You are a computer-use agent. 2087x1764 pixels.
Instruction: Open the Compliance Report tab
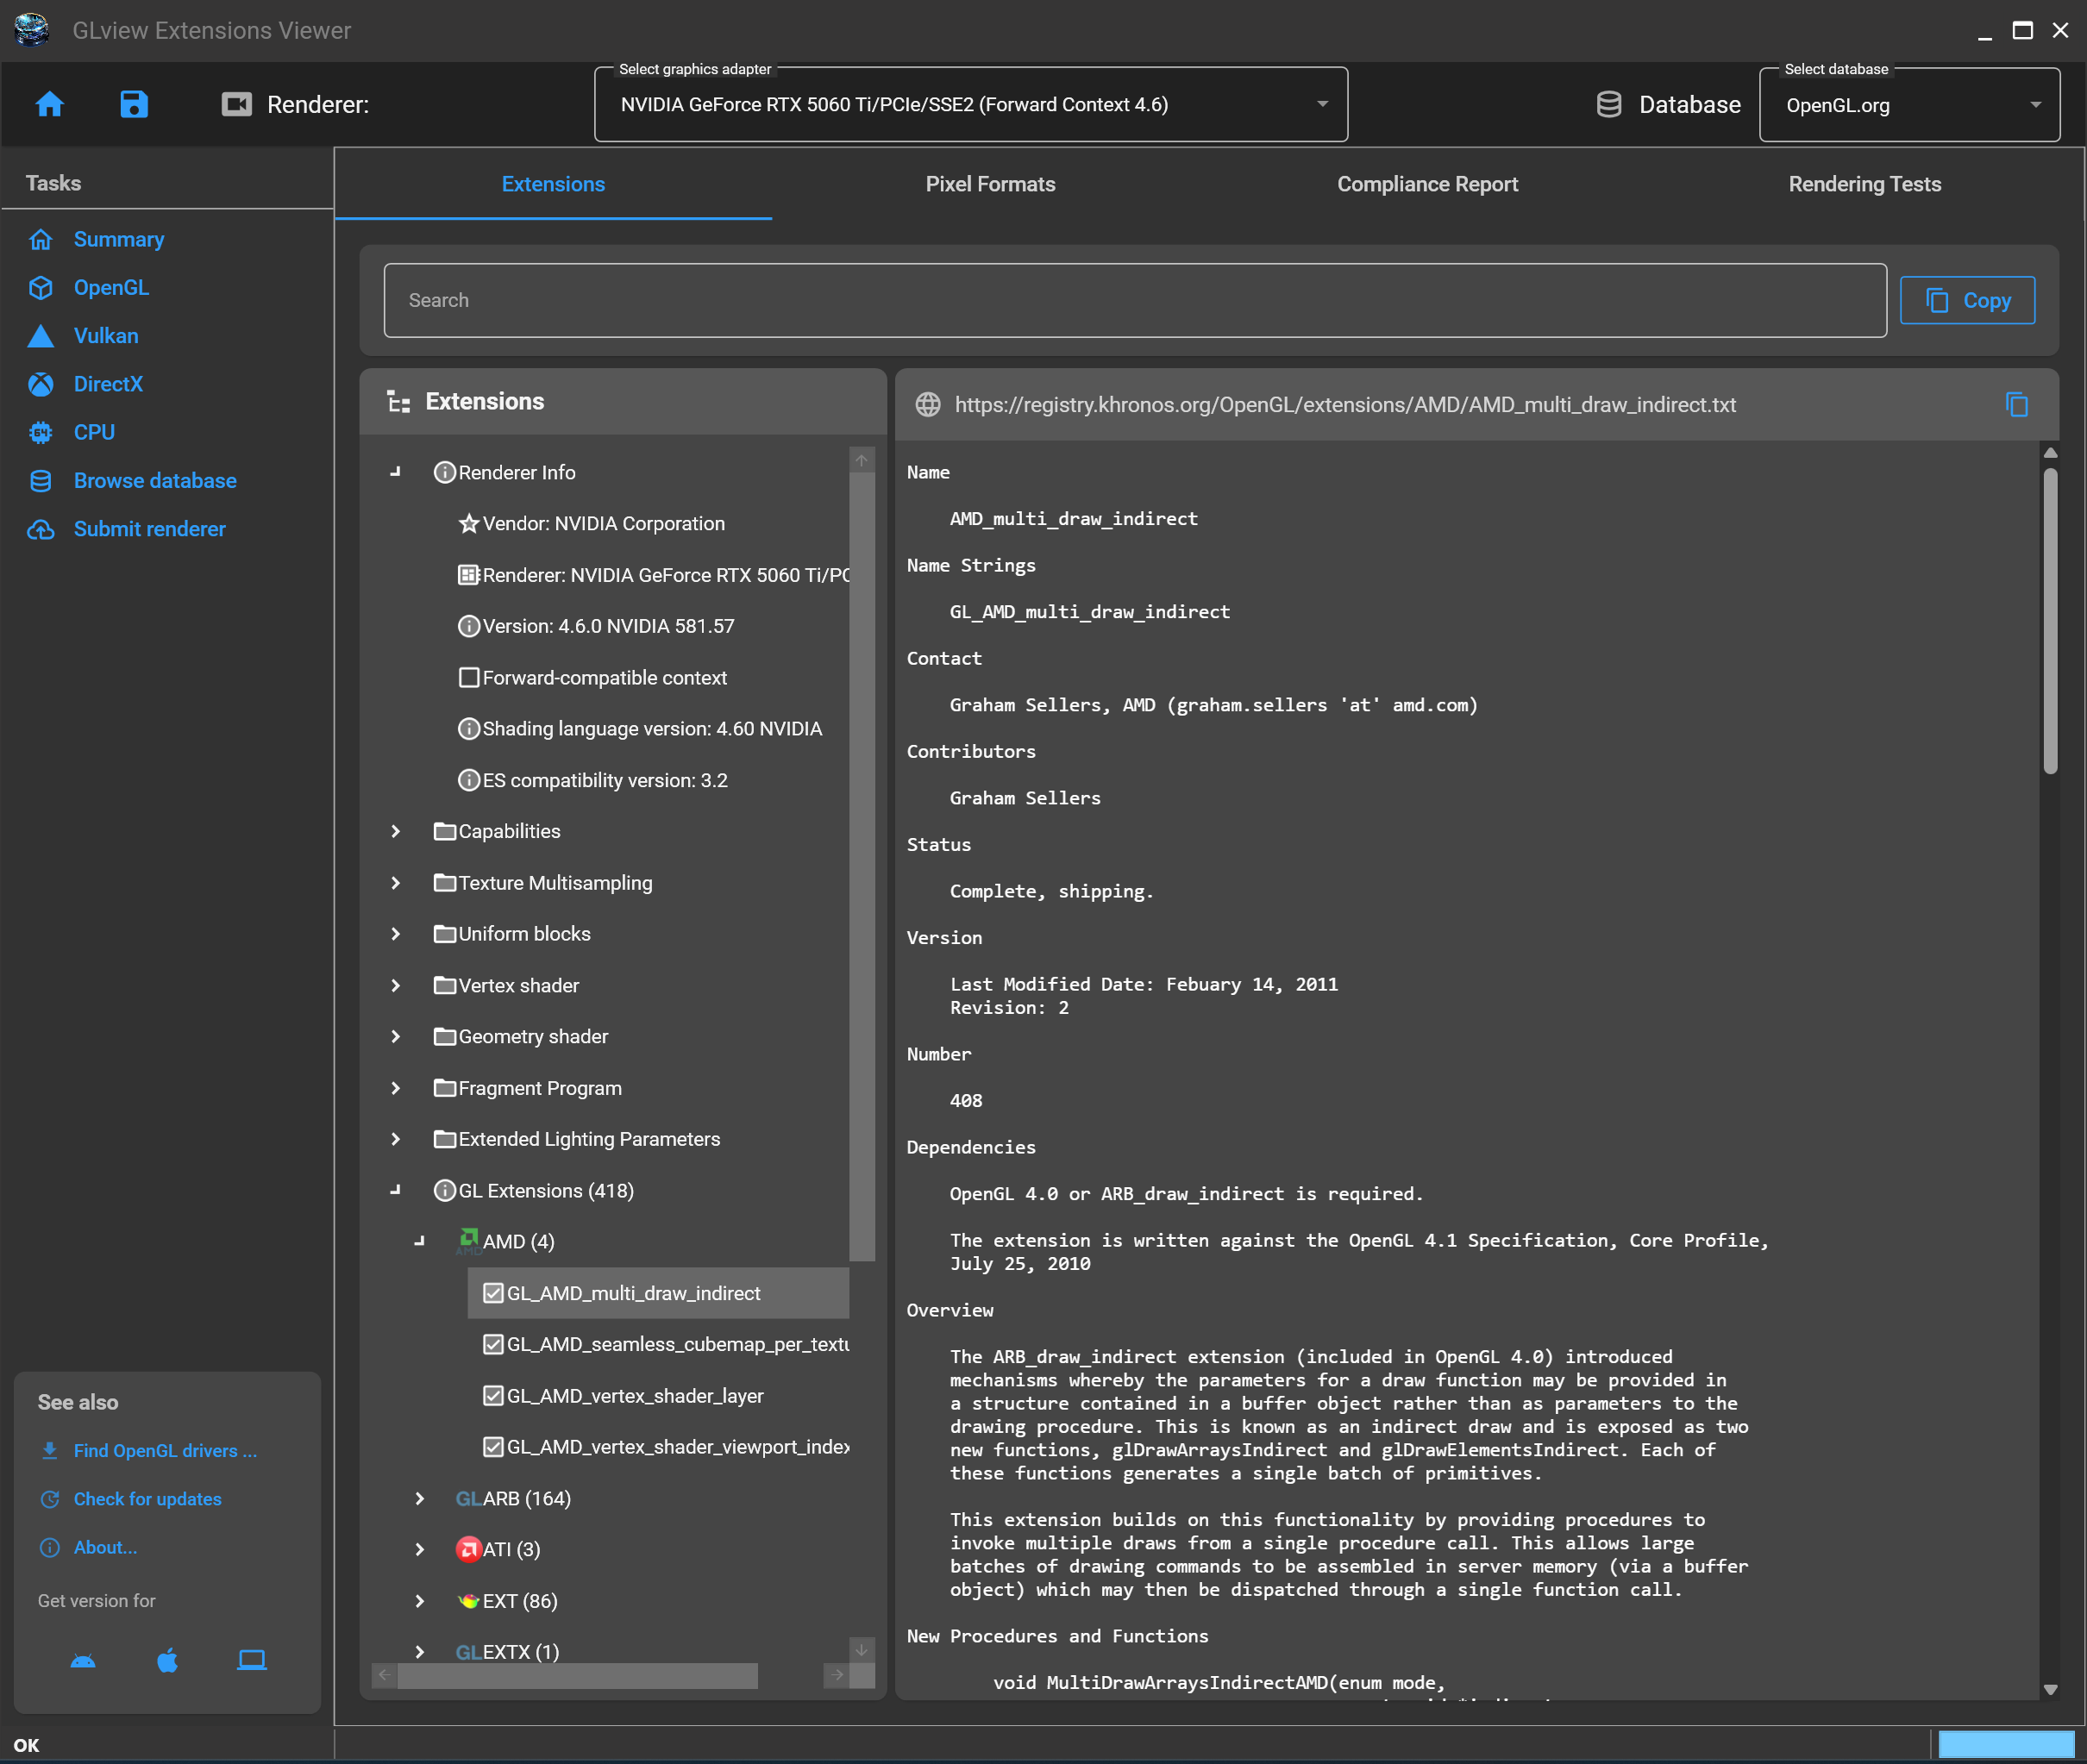coord(1427,184)
